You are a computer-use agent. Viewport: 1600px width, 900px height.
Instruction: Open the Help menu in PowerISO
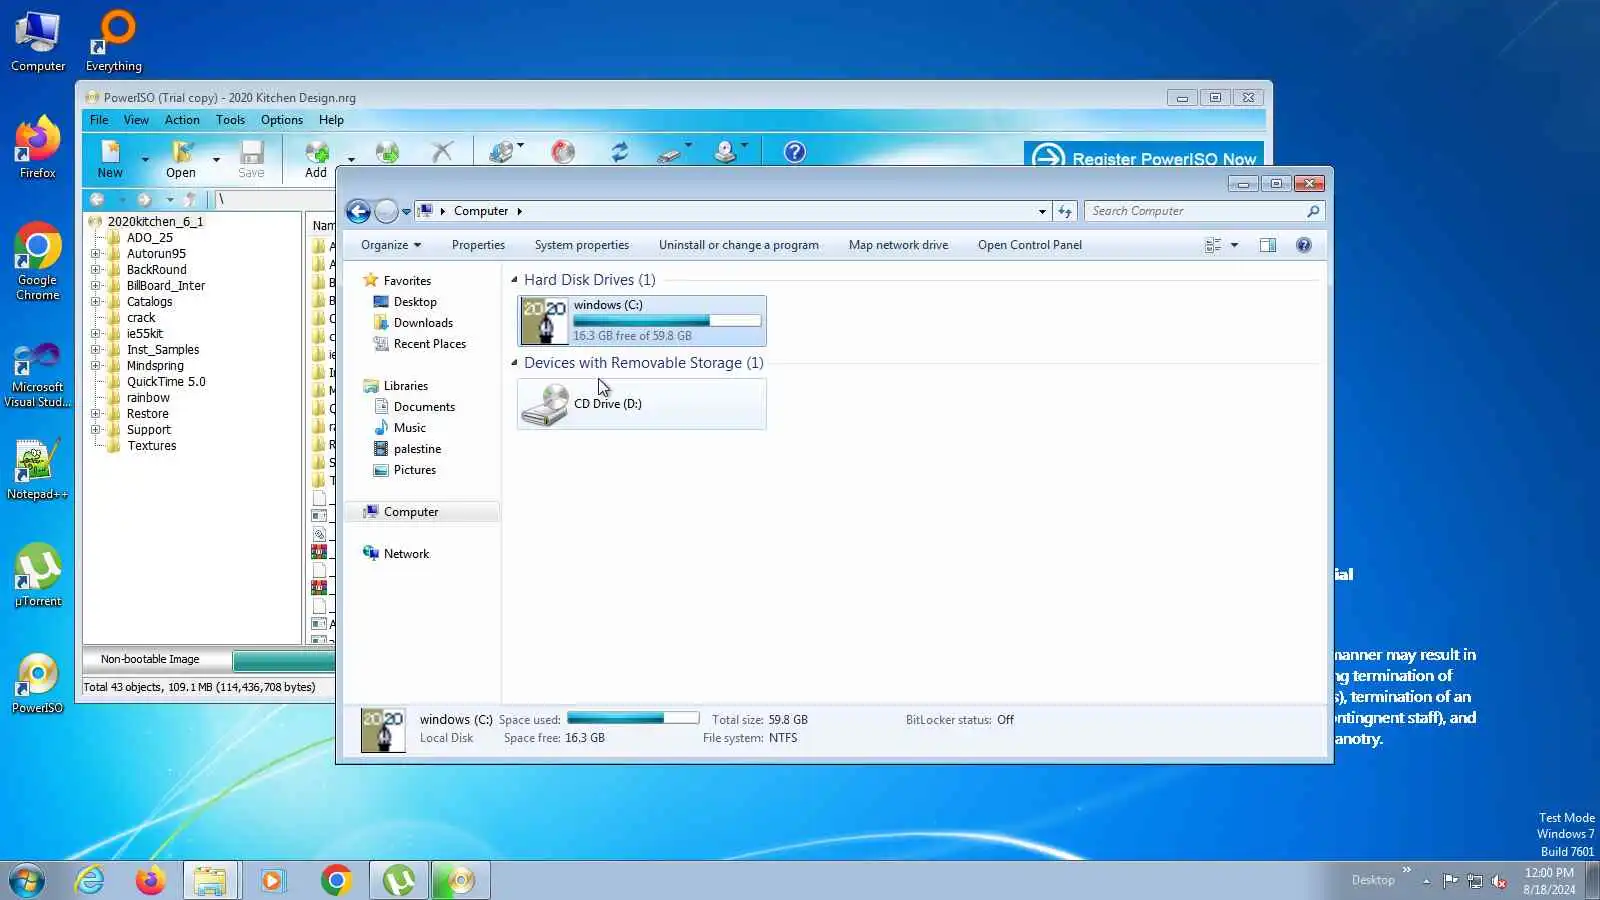[x=331, y=120]
